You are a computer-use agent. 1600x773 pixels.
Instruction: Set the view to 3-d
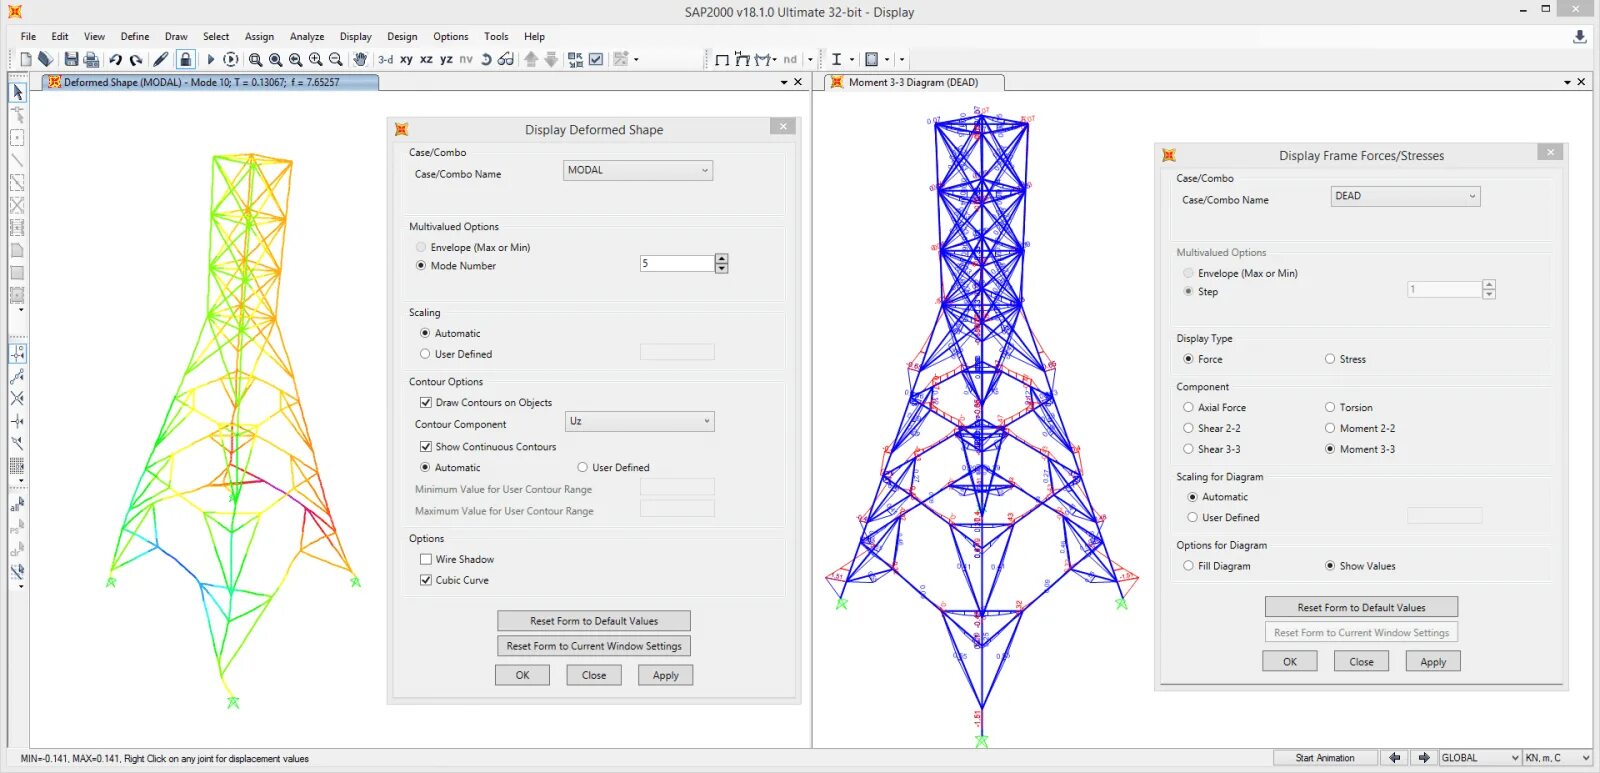click(385, 60)
